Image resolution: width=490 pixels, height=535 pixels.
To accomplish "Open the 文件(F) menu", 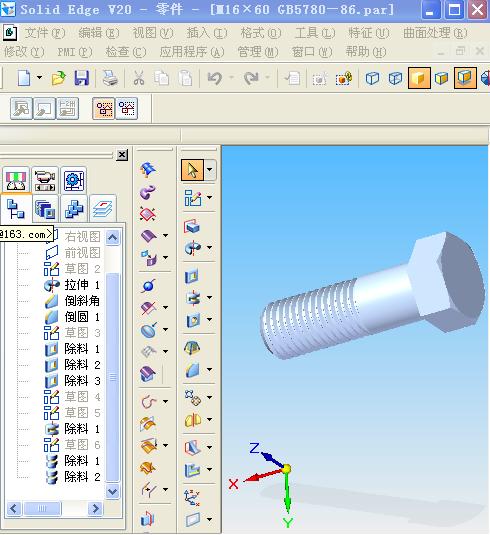I will (45, 33).
